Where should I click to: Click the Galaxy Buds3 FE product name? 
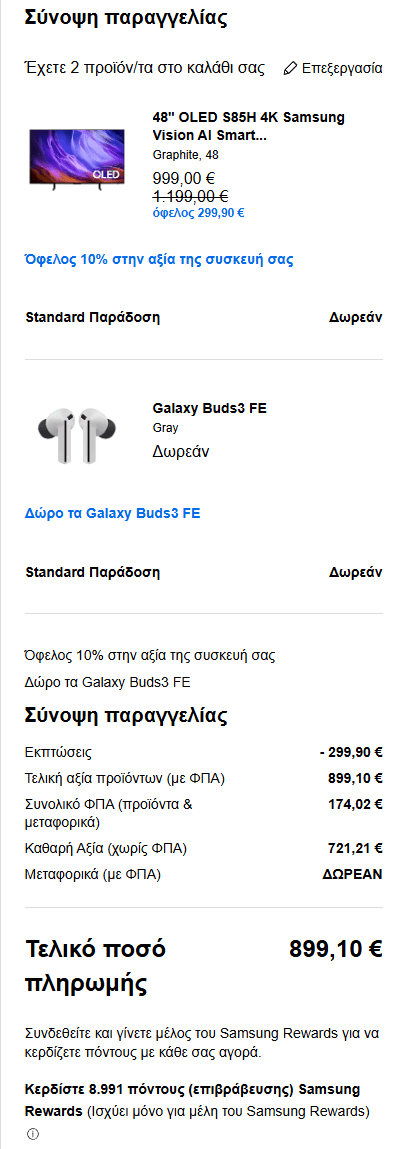coord(209,408)
